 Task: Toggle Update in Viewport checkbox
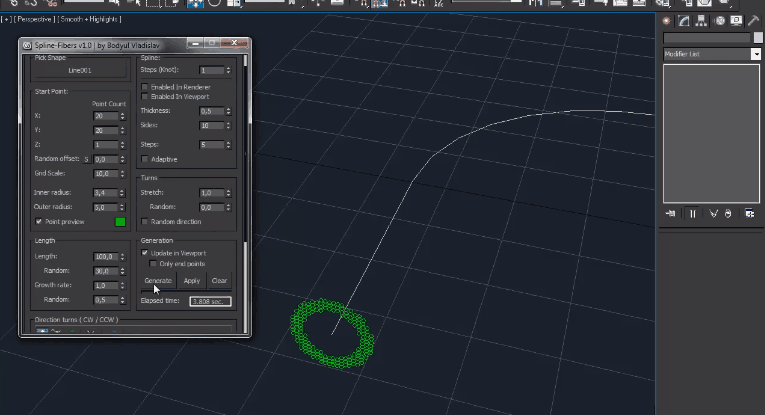pos(146,253)
